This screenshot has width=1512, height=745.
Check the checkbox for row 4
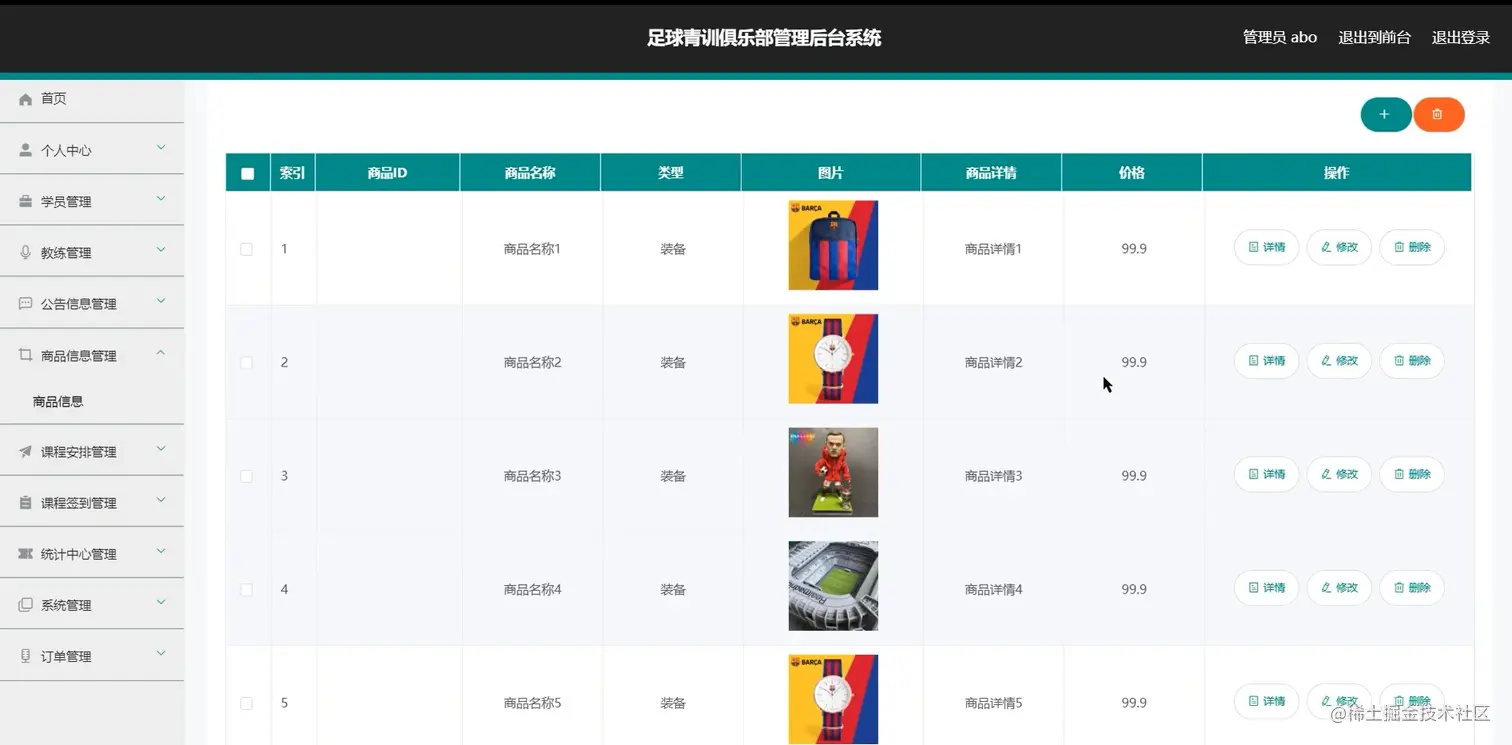tap(247, 590)
